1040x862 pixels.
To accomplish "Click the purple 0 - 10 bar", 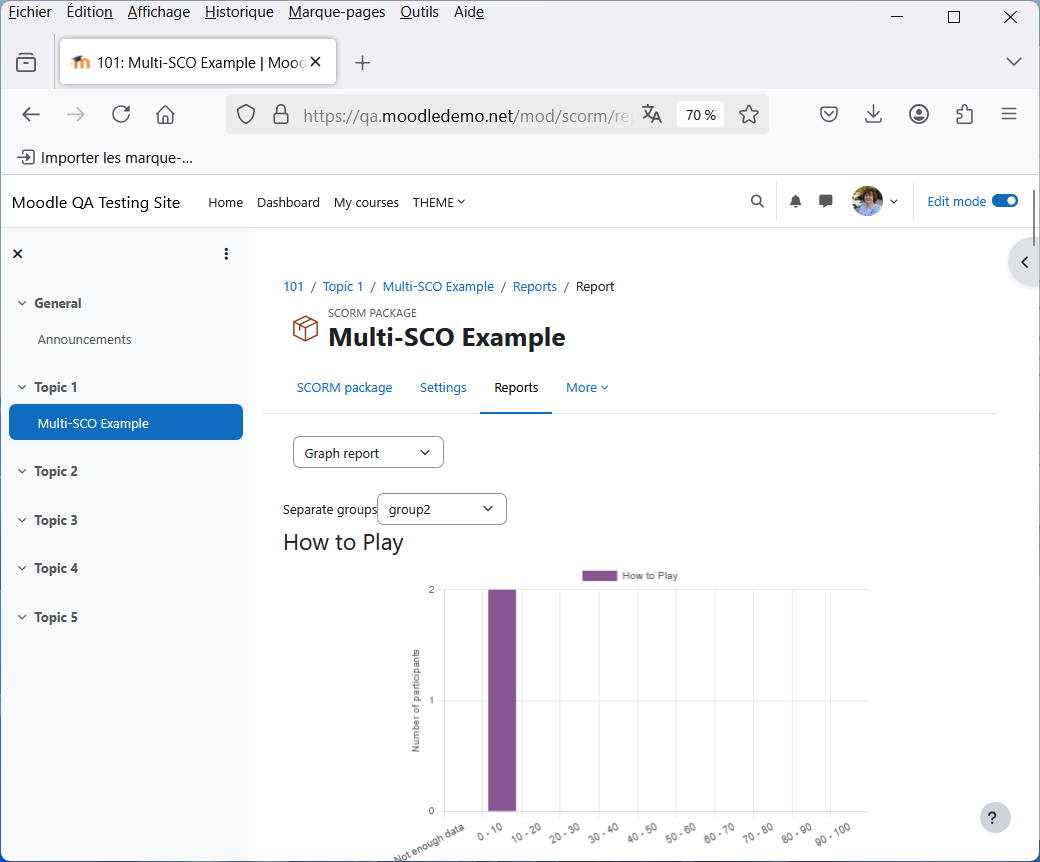I will coord(502,700).
